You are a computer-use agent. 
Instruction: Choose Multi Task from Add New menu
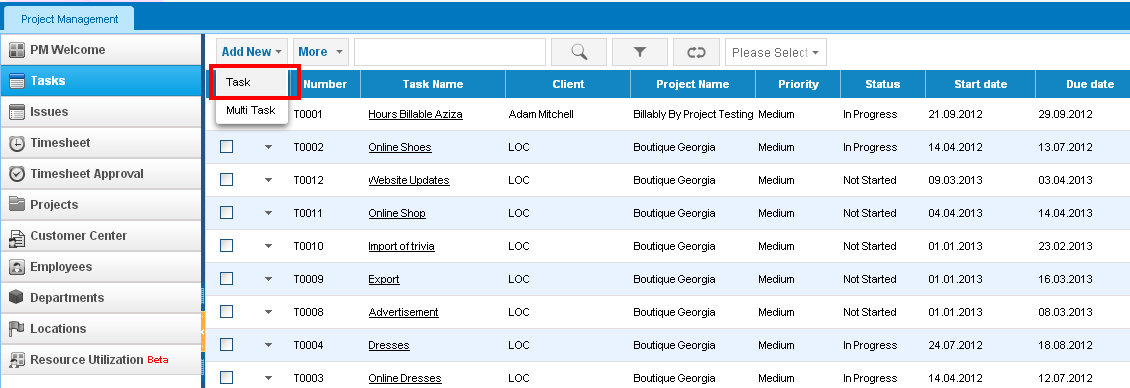pos(251,110)
